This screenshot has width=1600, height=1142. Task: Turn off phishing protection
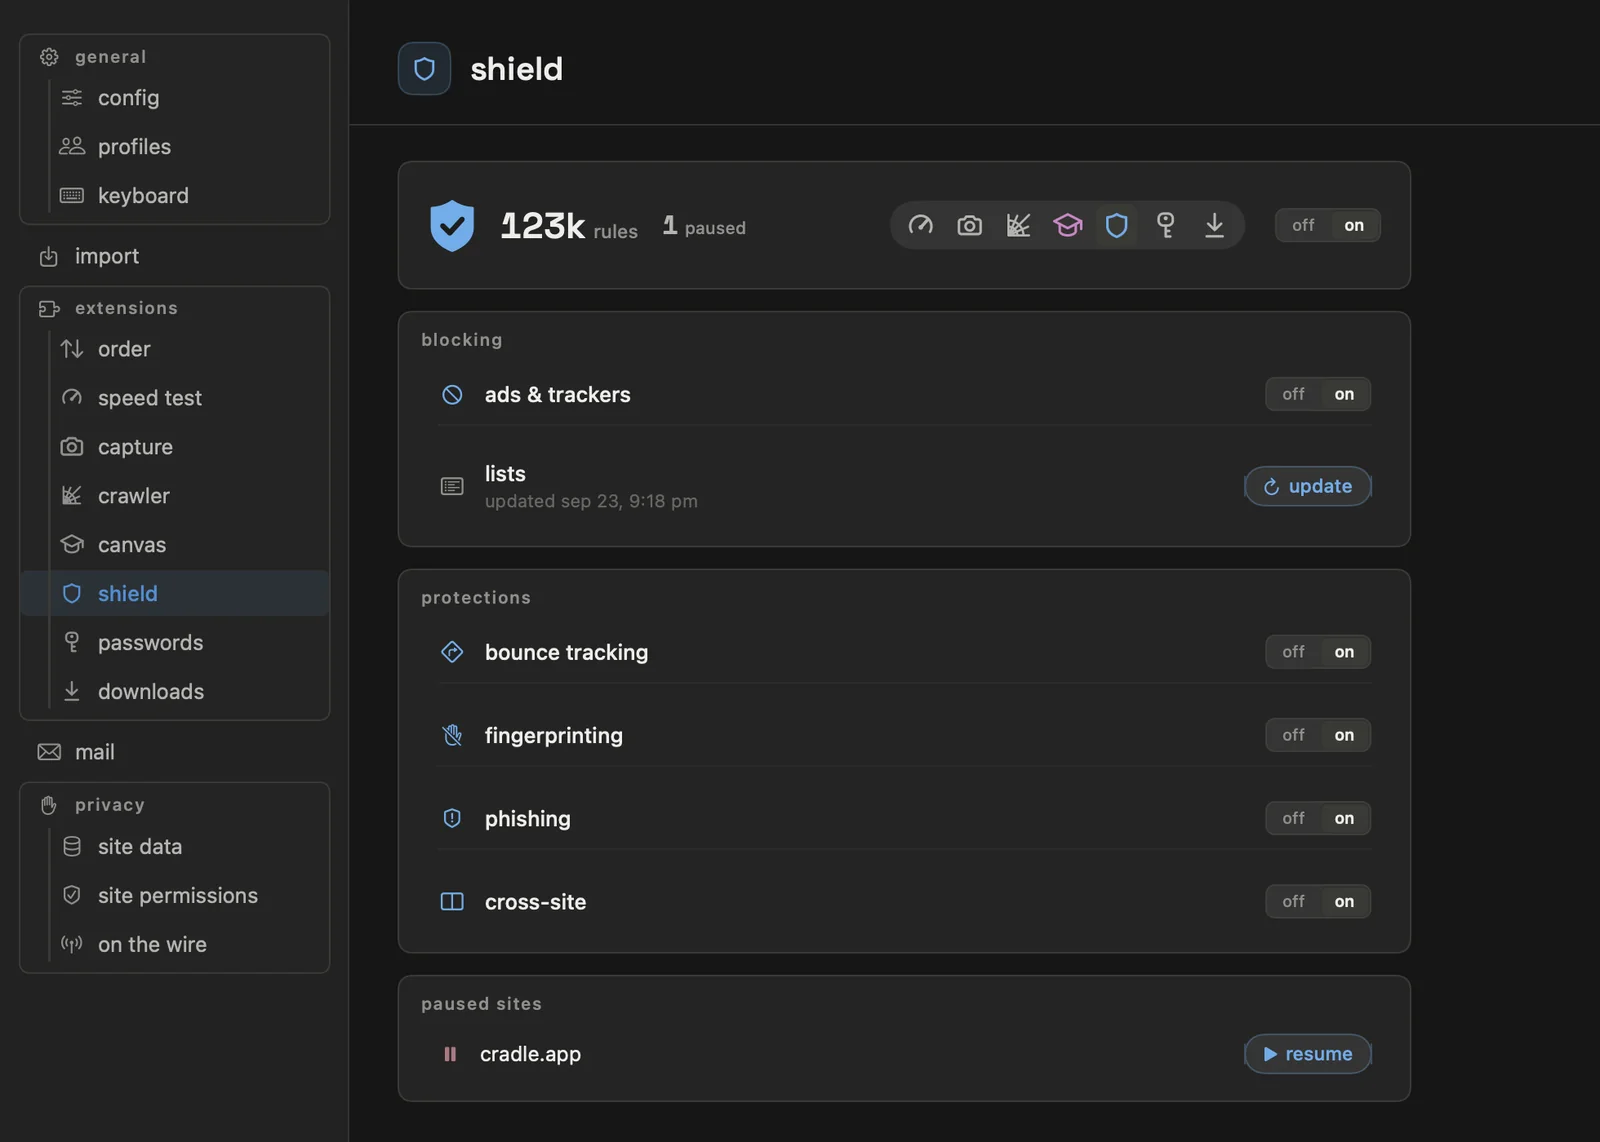[x=1293, y=818]
